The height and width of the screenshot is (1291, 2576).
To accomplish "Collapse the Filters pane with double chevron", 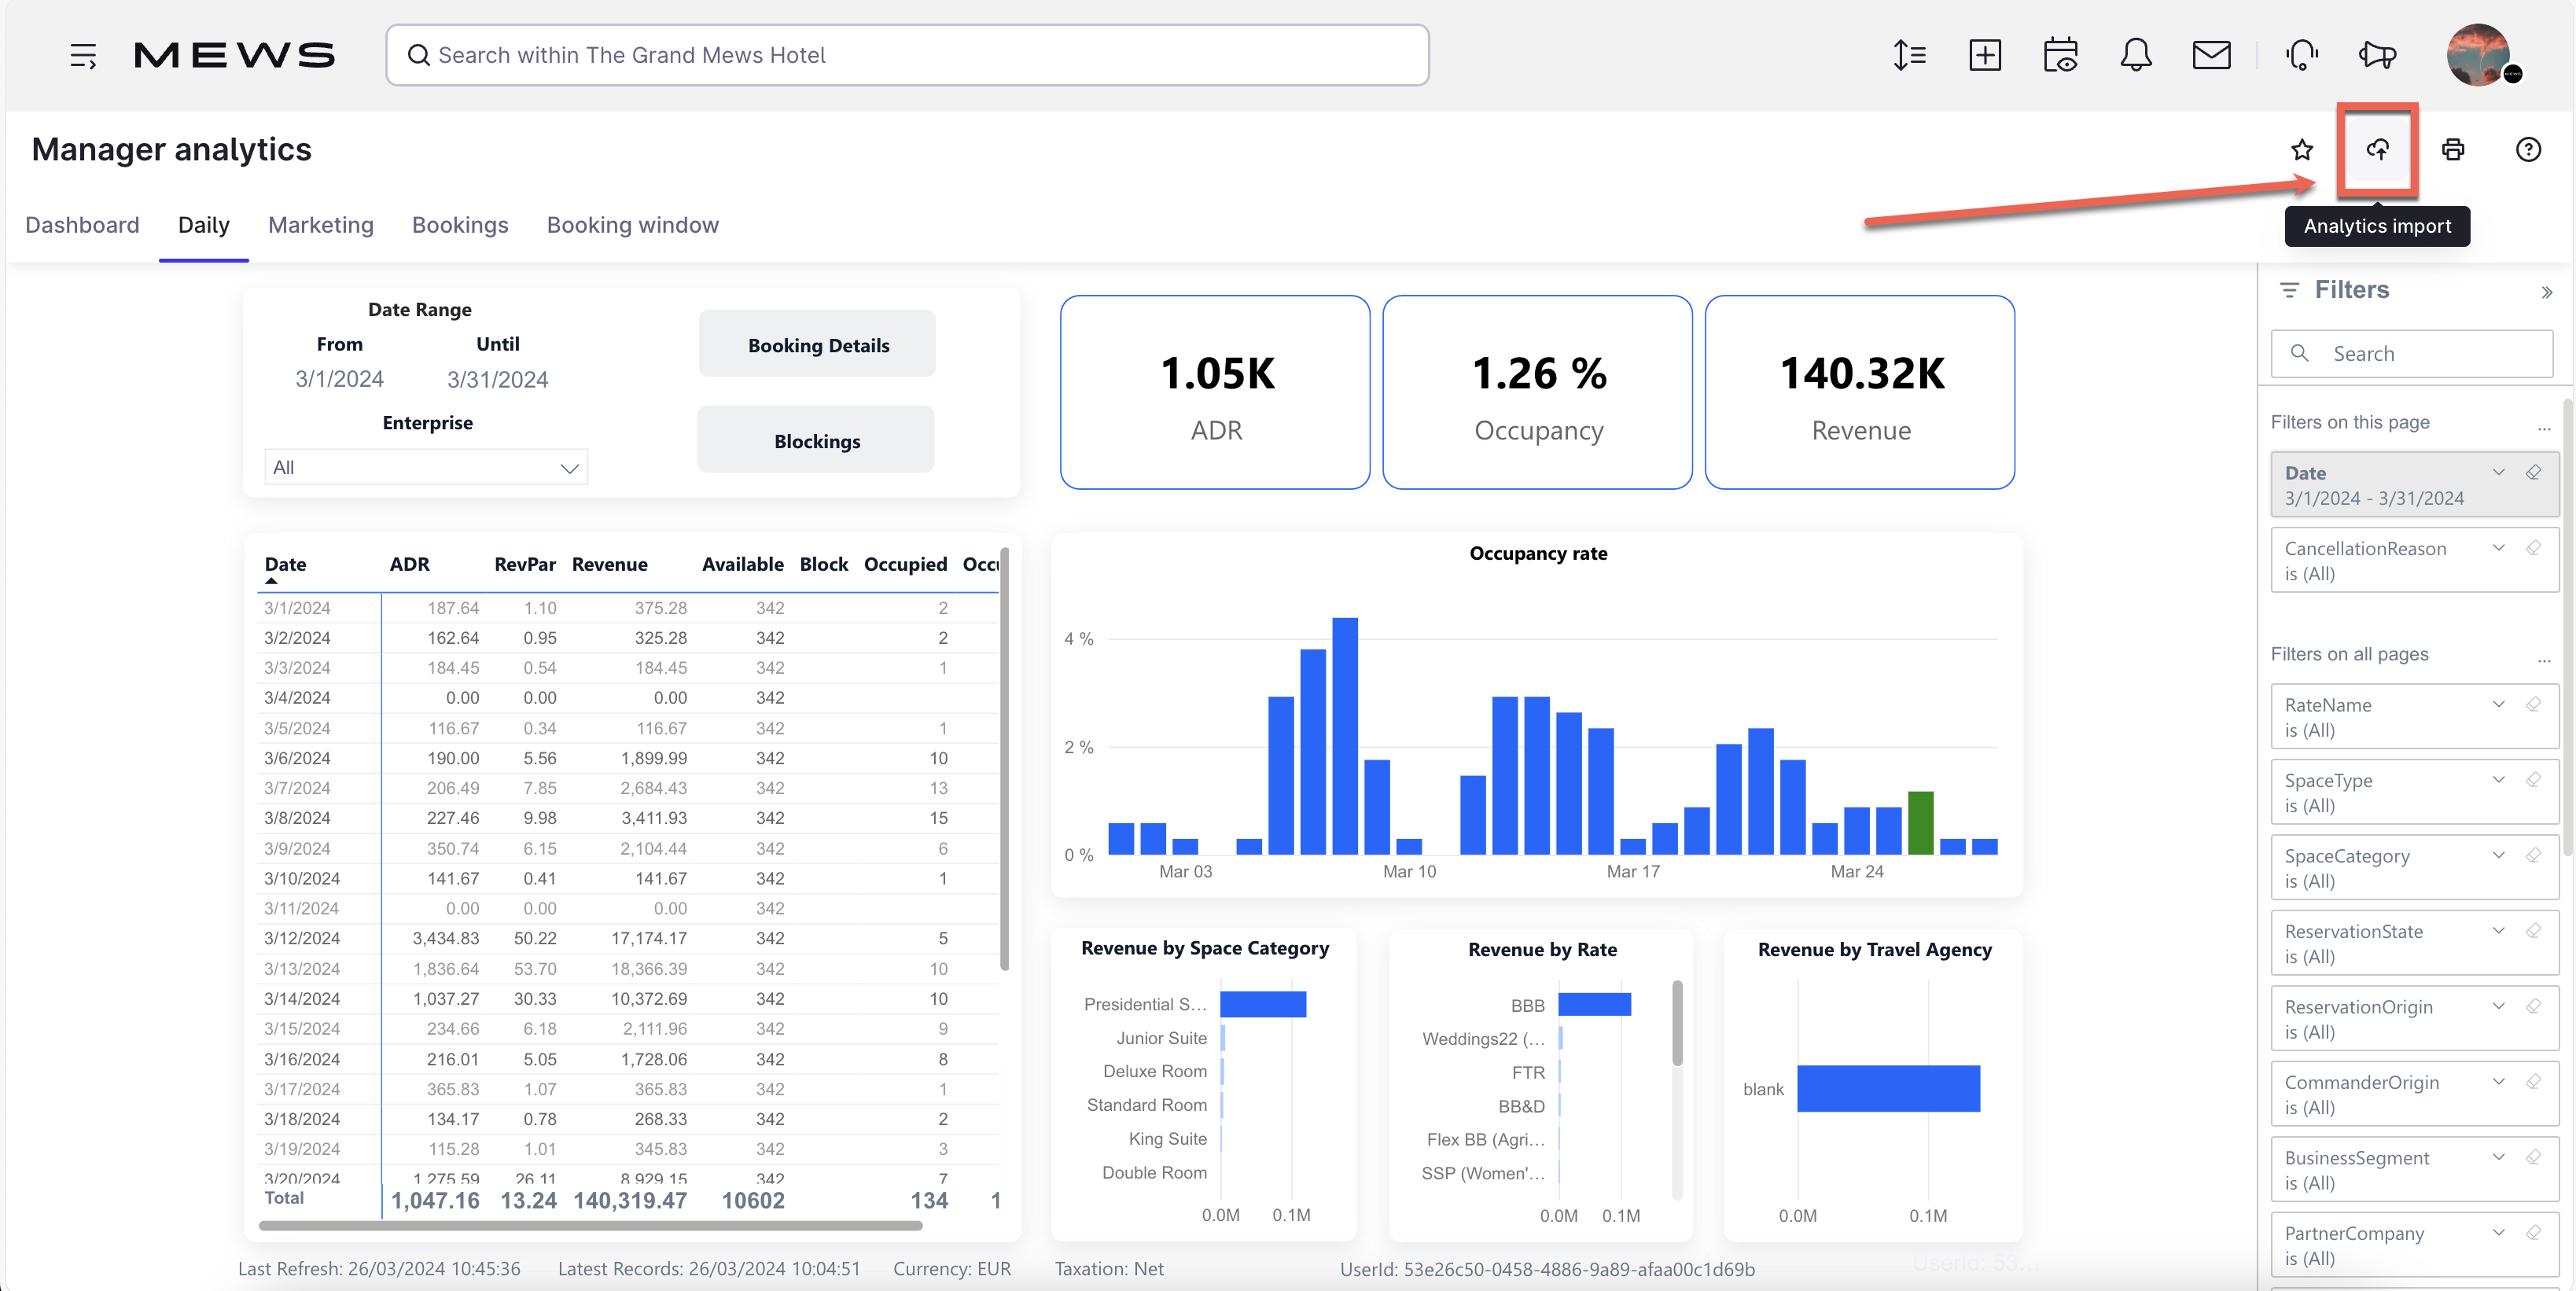I will [2546, 292].
